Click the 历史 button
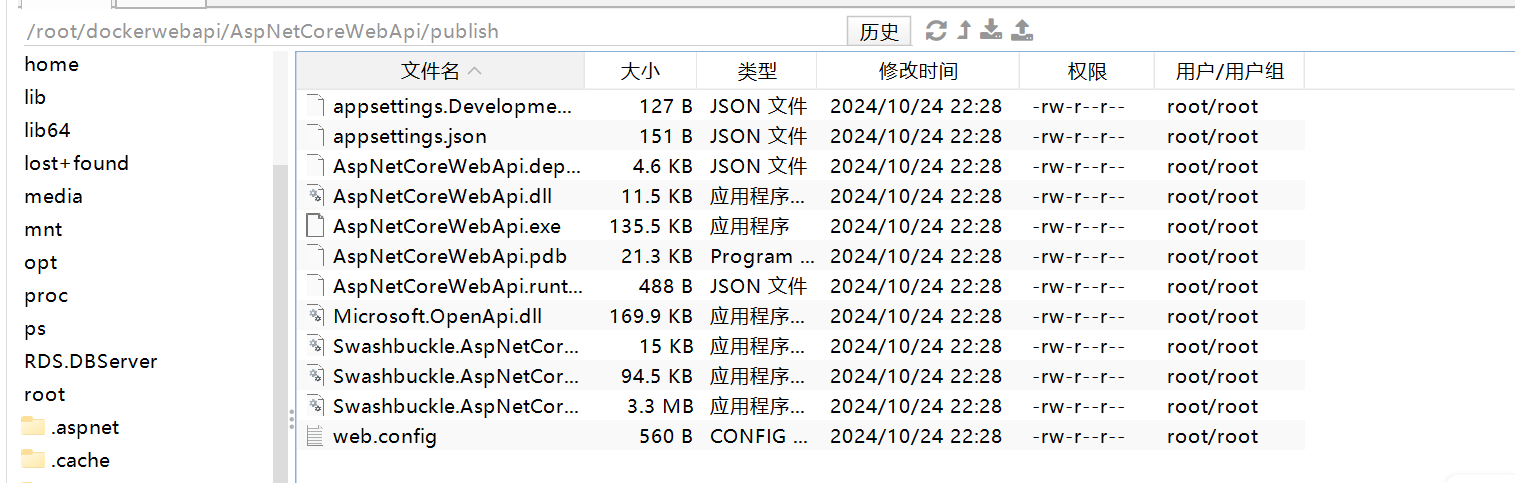1515x483 pixels. pos(879,32)
